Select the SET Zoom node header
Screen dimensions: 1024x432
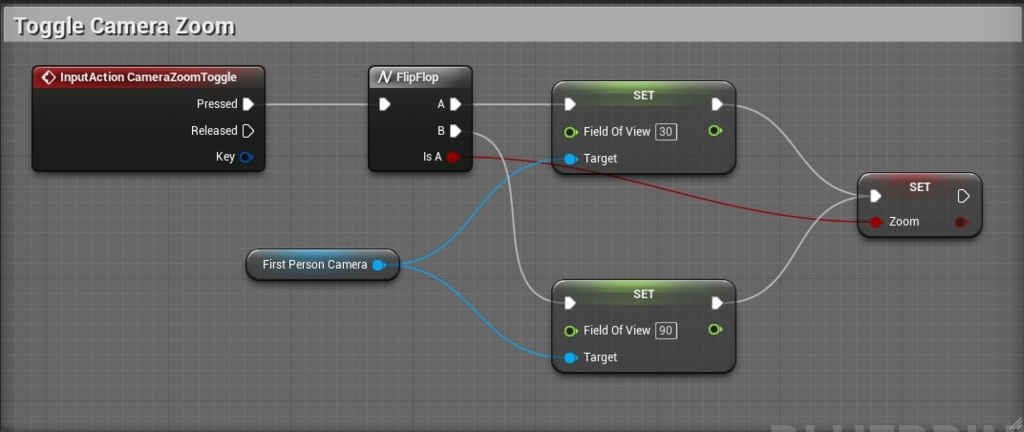click(920, 187)
